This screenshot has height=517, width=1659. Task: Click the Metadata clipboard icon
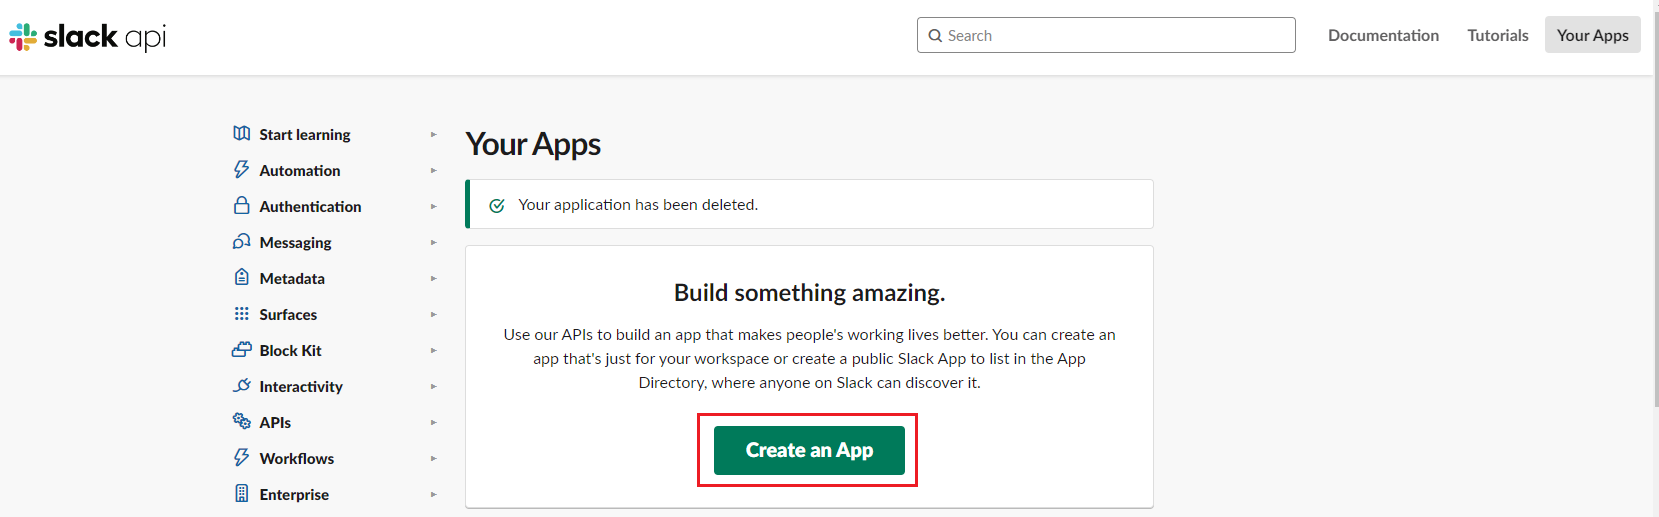coord(241,277)
